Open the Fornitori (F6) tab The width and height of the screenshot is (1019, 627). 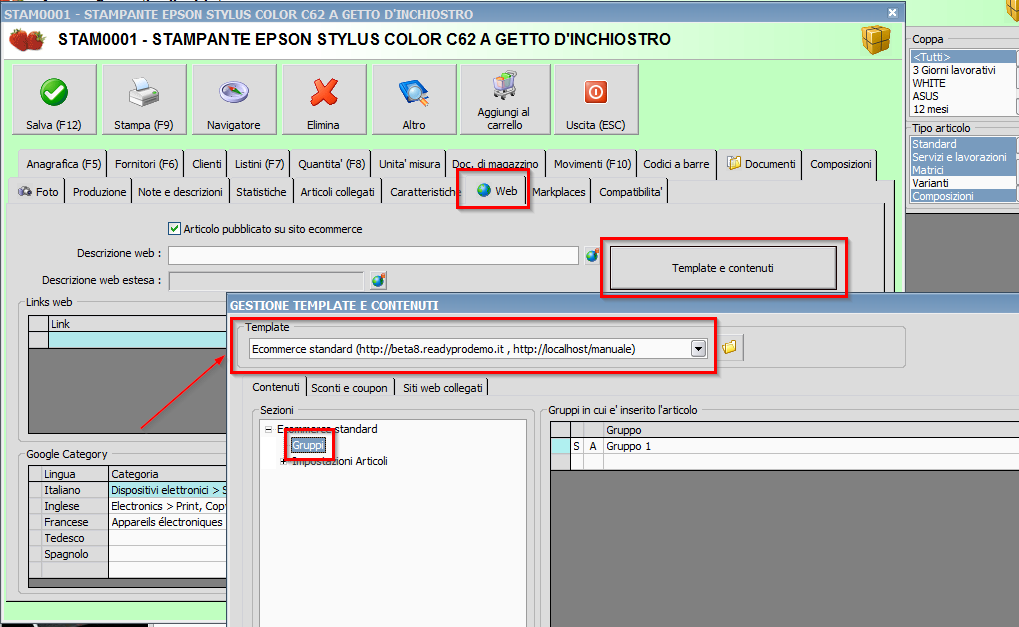pyautogui.click(x=146, y=164)
